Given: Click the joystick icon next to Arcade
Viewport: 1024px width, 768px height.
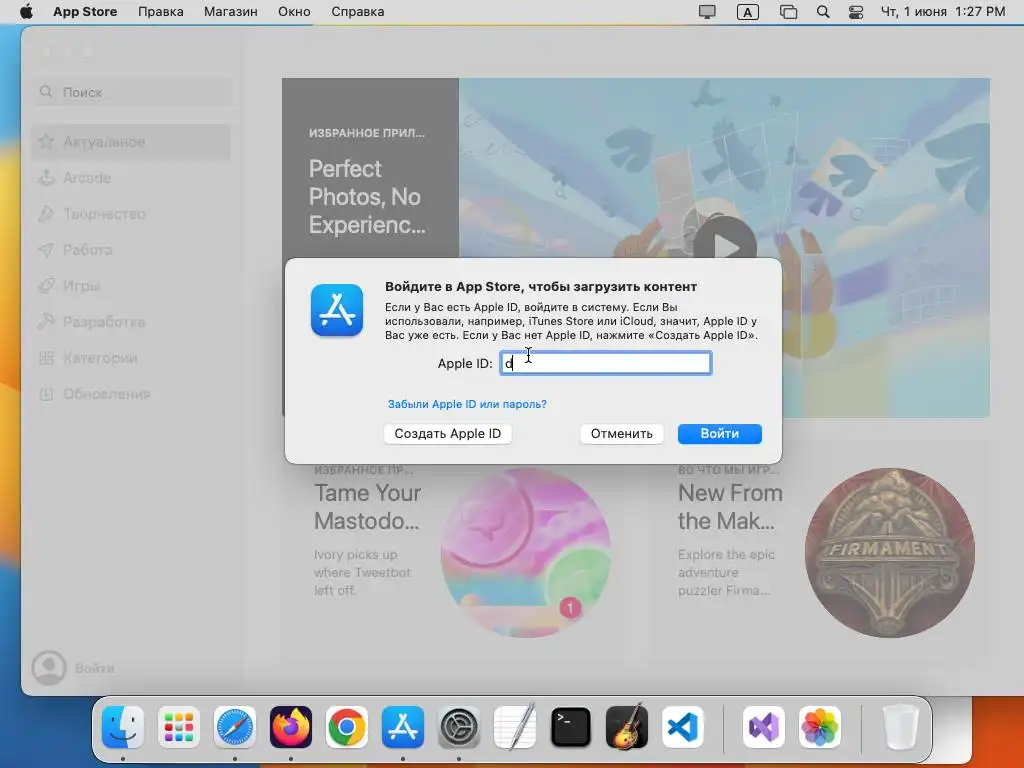Looking at the screenshot, I should [46, 177].
